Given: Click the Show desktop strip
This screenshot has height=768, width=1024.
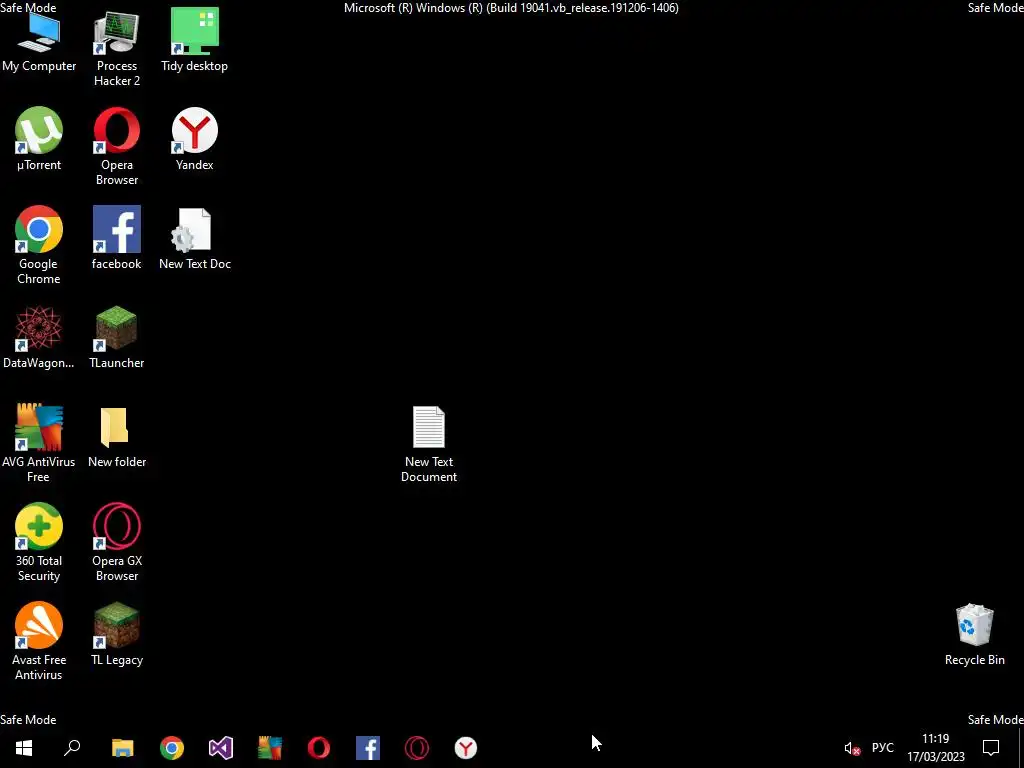Looking at the screenshot, I should (1021, 748).
